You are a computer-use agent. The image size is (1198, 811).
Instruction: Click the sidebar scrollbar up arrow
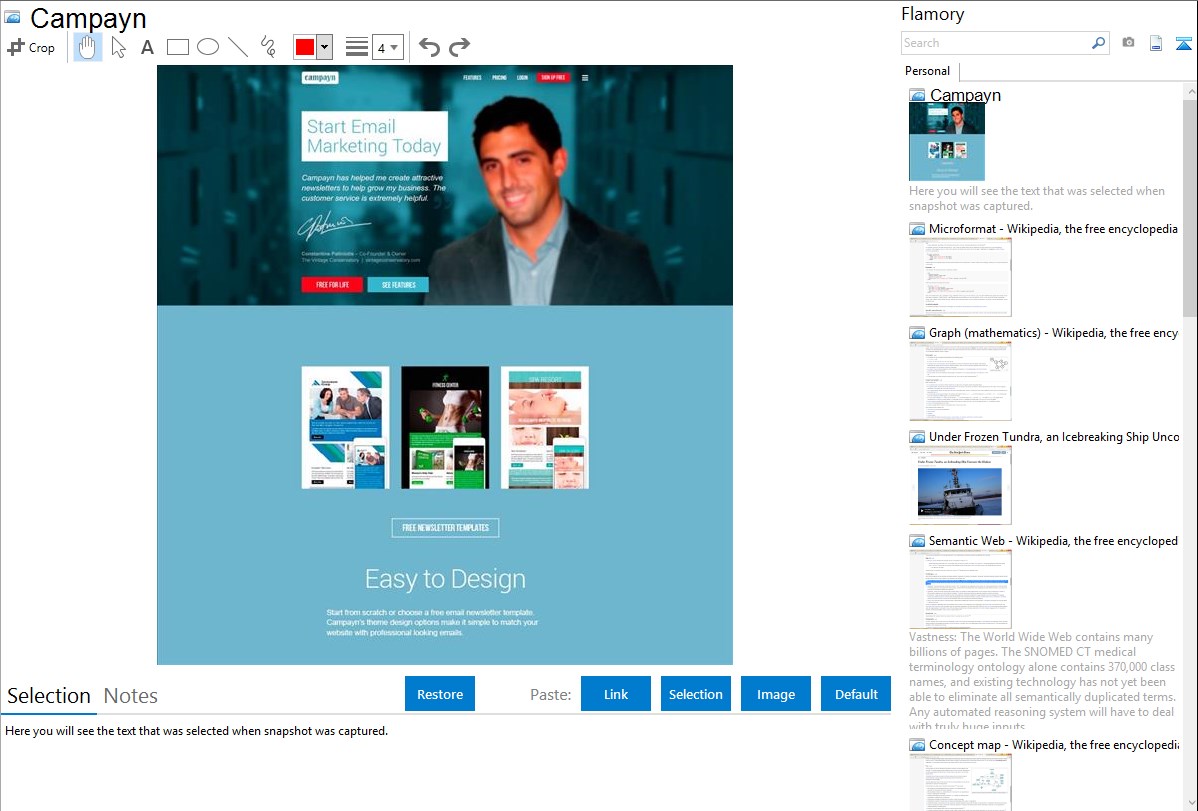click(x=1190, y=91)
